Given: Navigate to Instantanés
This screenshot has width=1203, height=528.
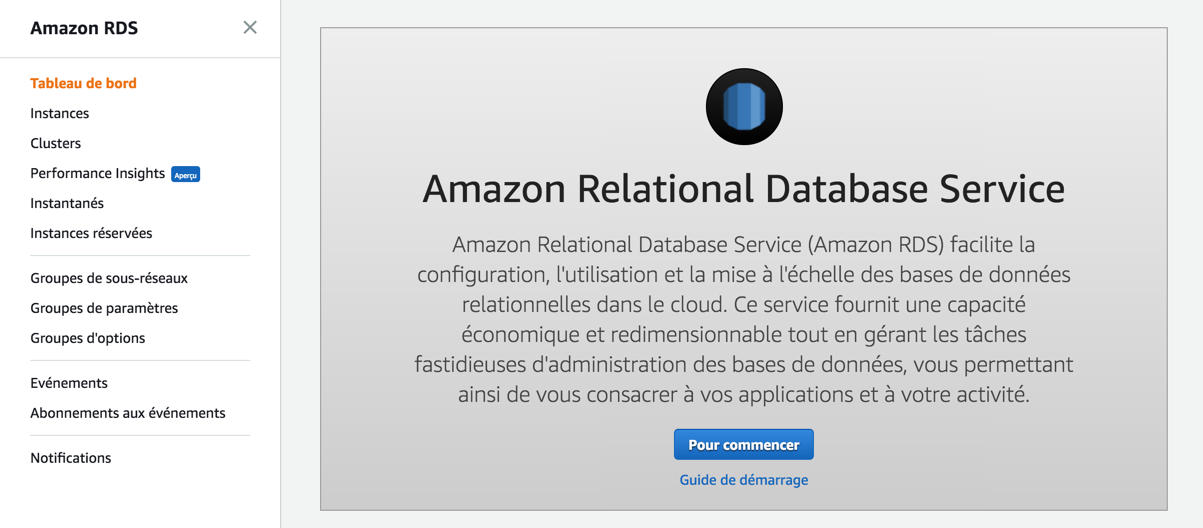Looking at the screenshot, I should [x=67, y=203].
